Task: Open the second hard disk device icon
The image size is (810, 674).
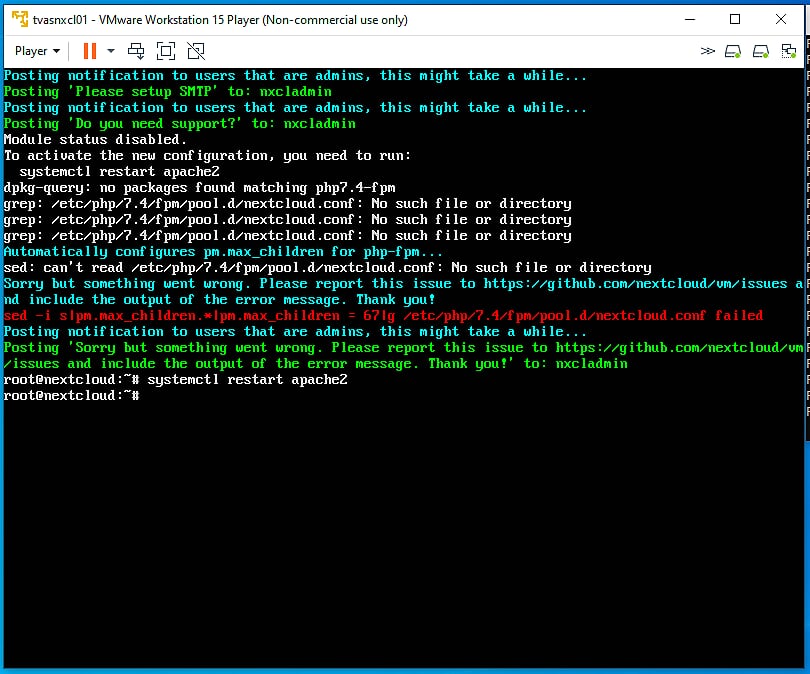Action: (760, 51)
